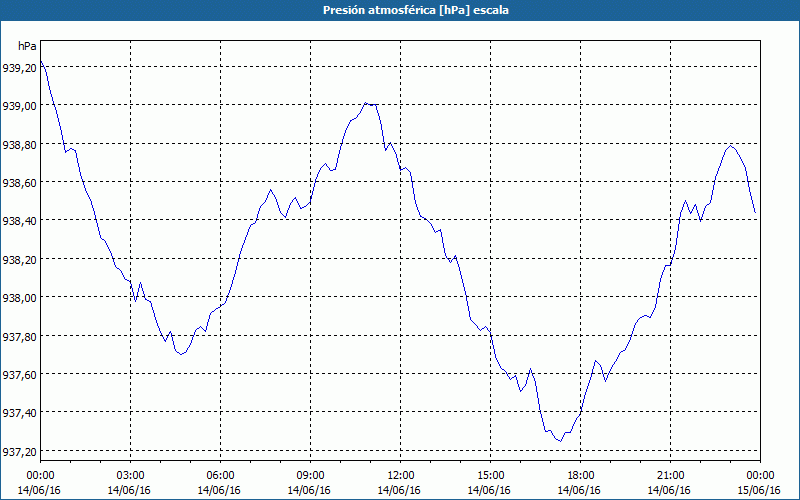Select the 21:00 time axis label

point(670,475)
